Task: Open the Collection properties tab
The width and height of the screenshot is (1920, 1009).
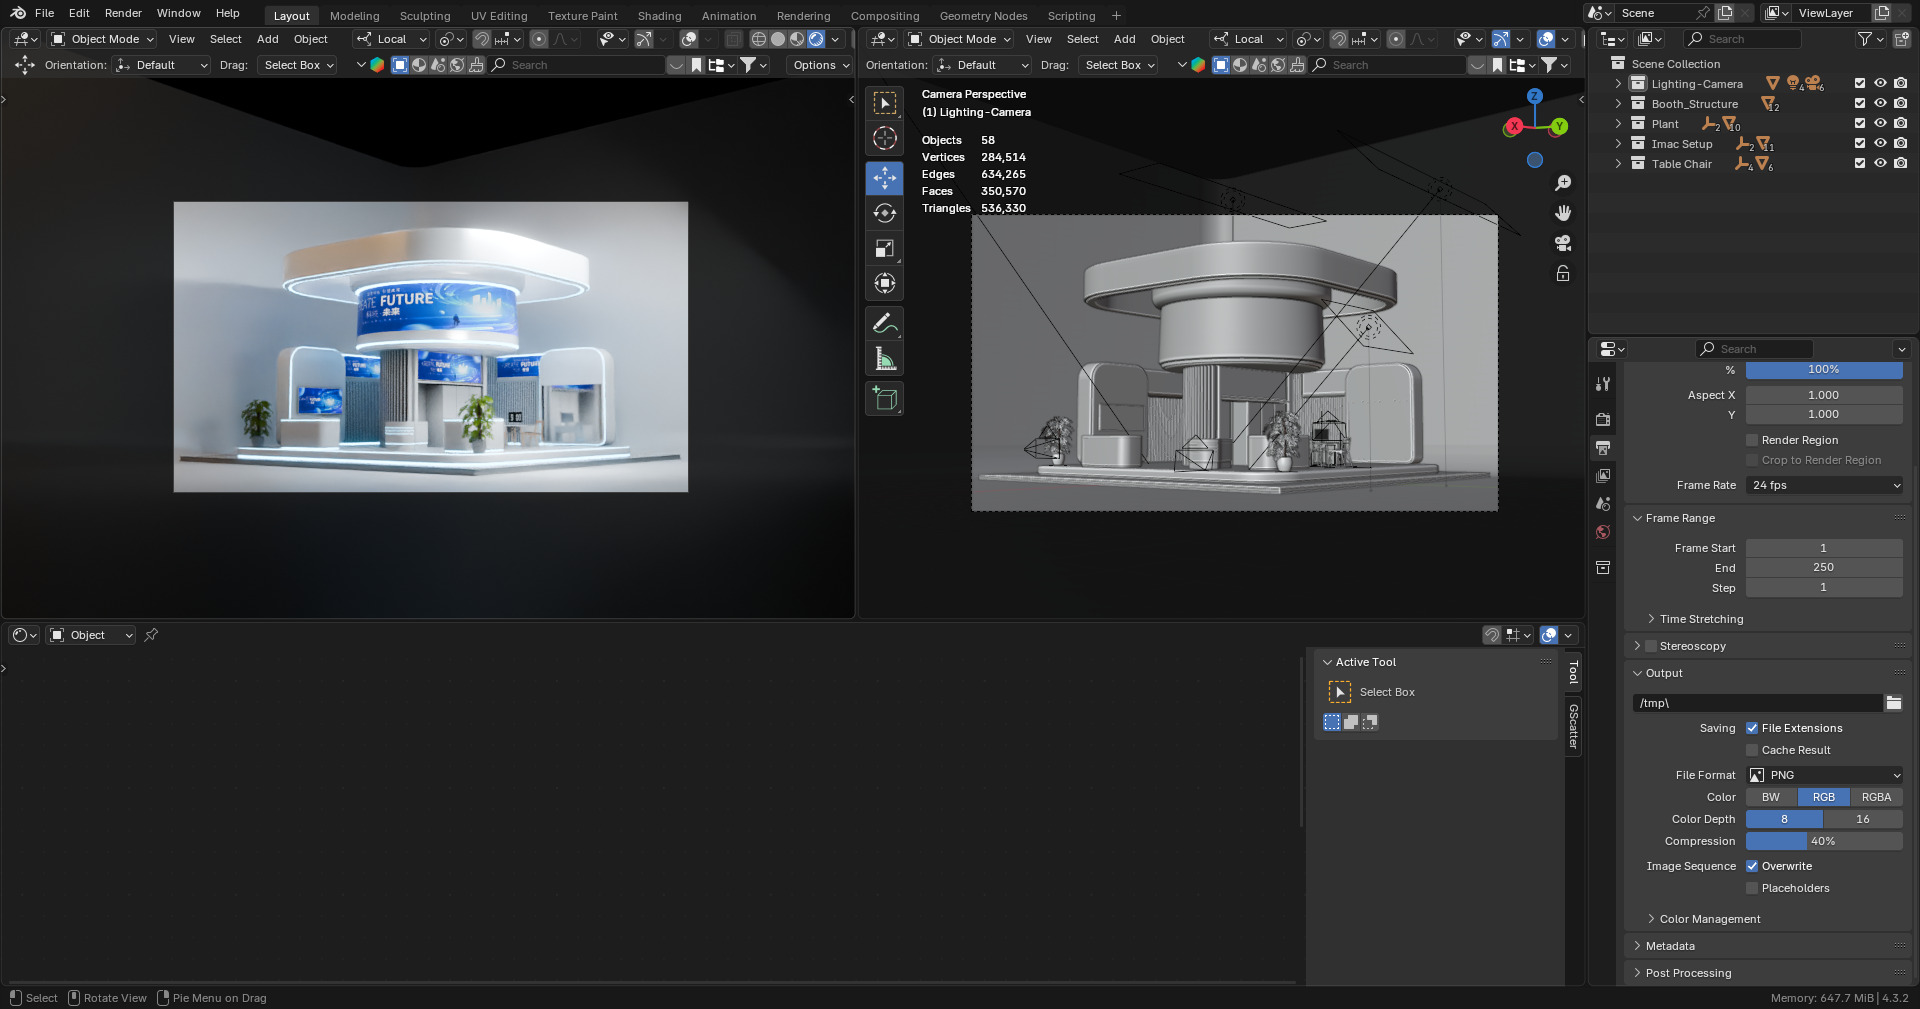Action: [1603, 567]
